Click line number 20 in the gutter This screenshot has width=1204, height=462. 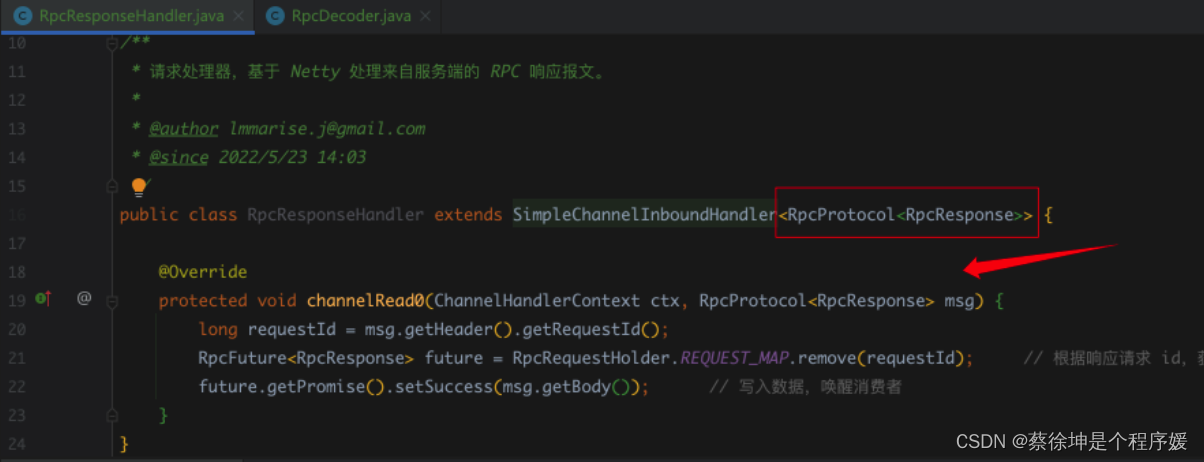15,329
